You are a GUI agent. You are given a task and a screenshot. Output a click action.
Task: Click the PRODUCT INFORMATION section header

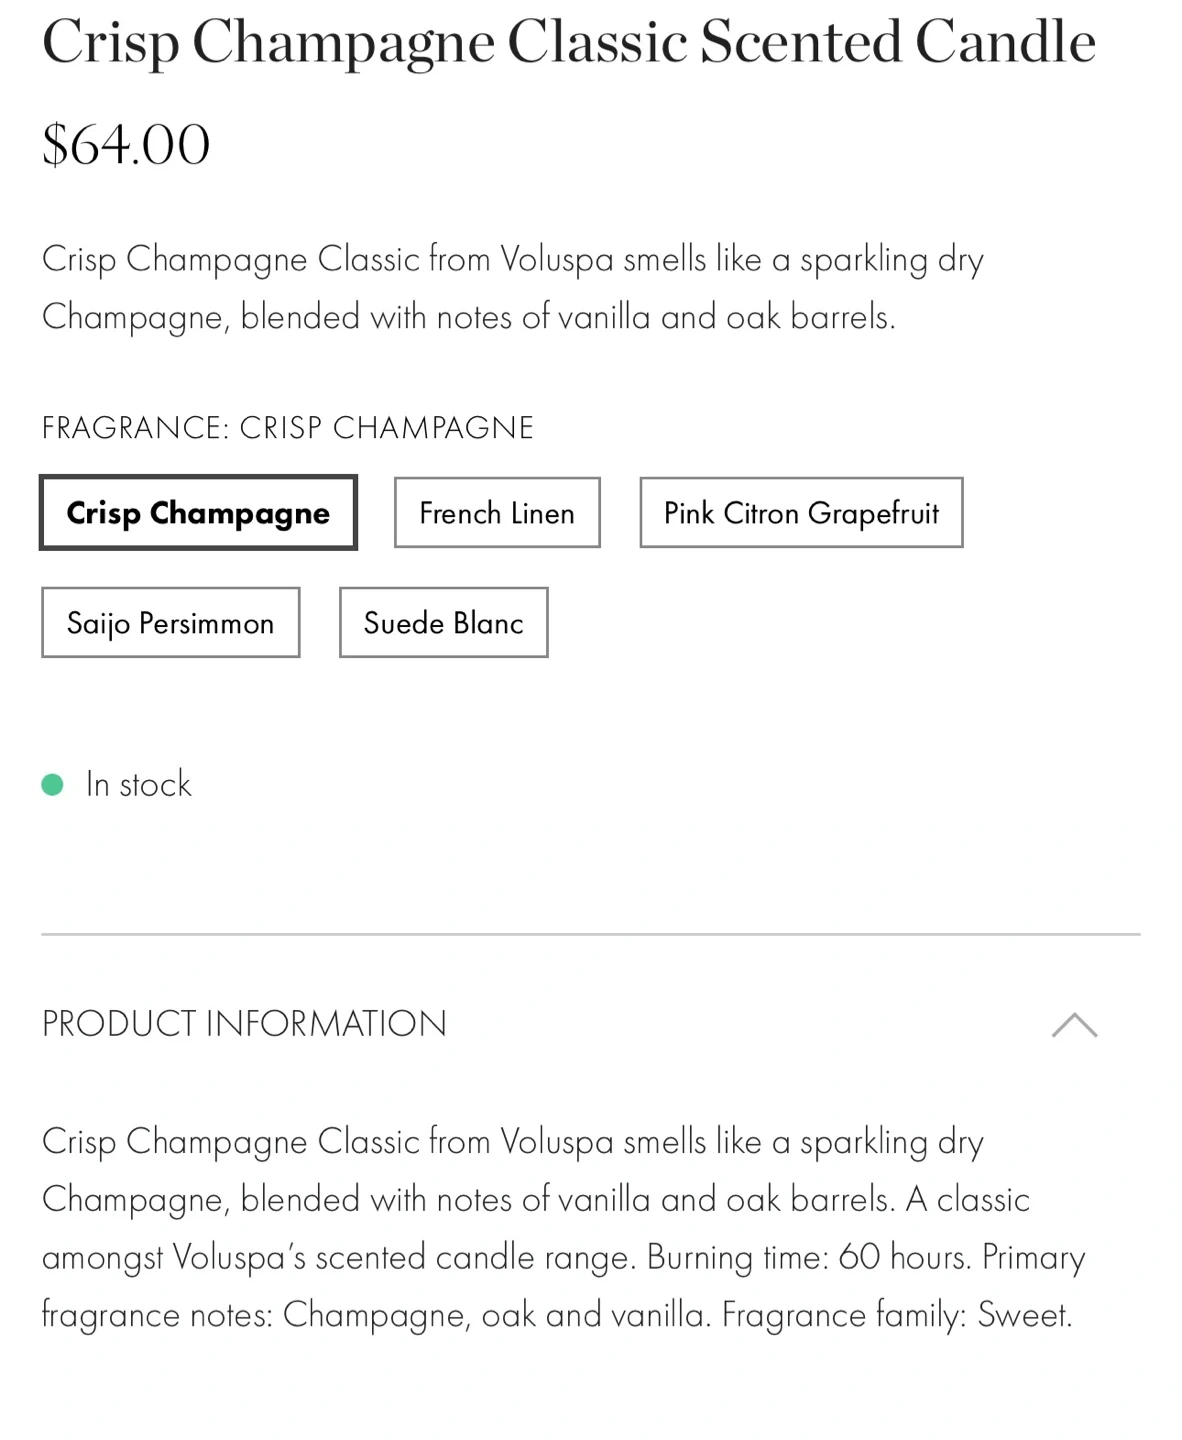tap(244, 1024)
